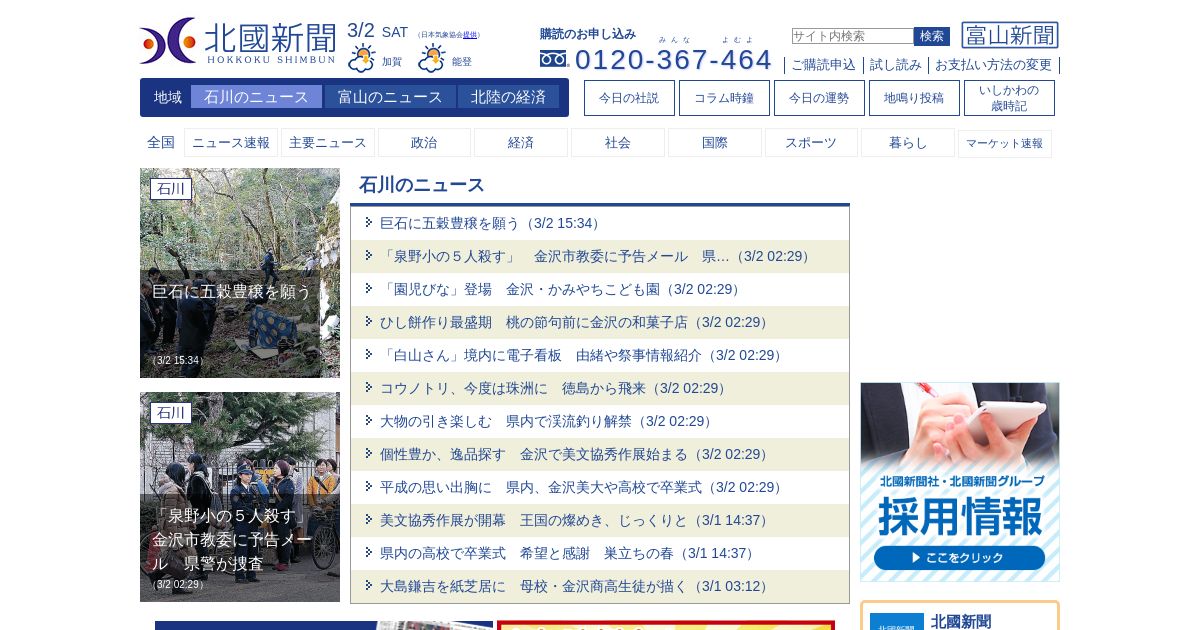Click the Kaga weather icon
Image resolution: width=1200 pixels, height=630 pixels.
[362, 58]
